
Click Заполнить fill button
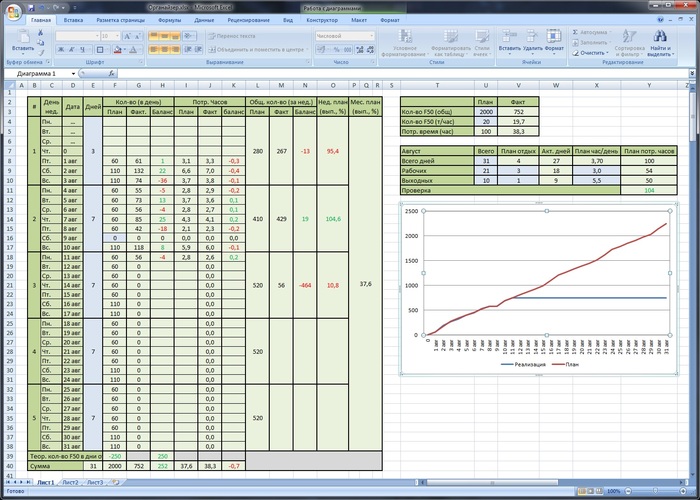click(592, 43)
